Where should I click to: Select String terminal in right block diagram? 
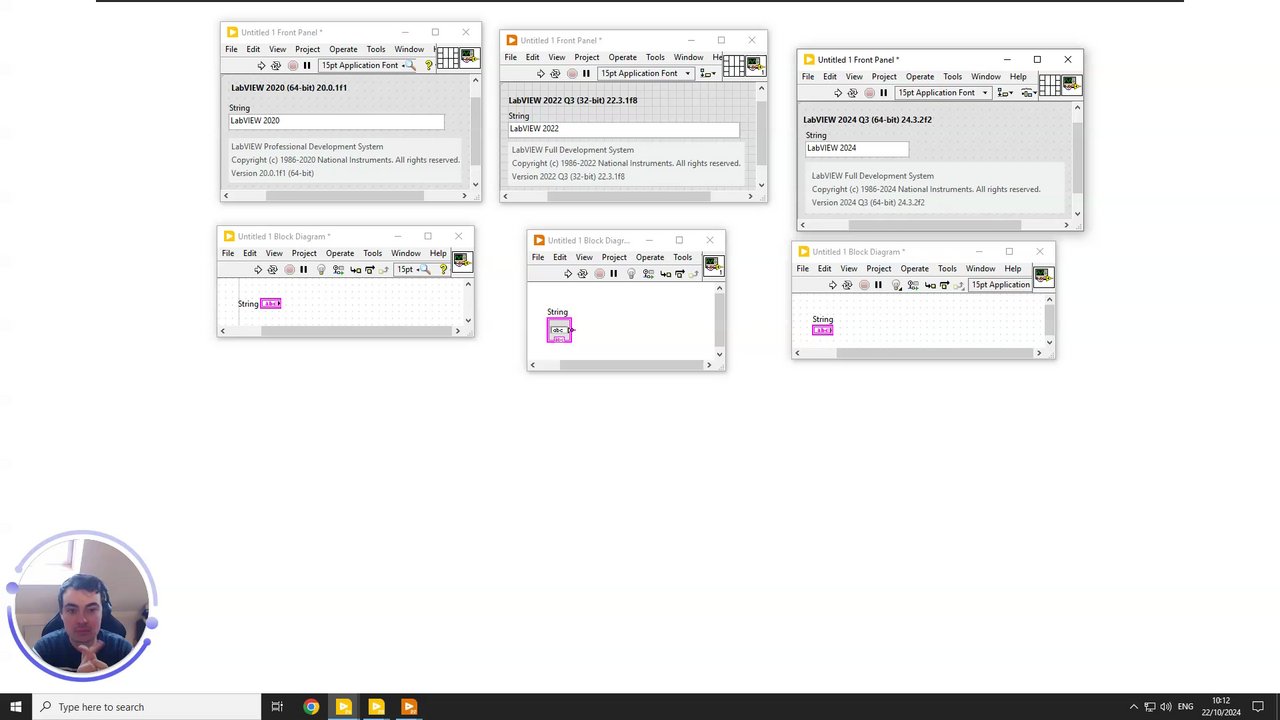[x=822, y=330]
